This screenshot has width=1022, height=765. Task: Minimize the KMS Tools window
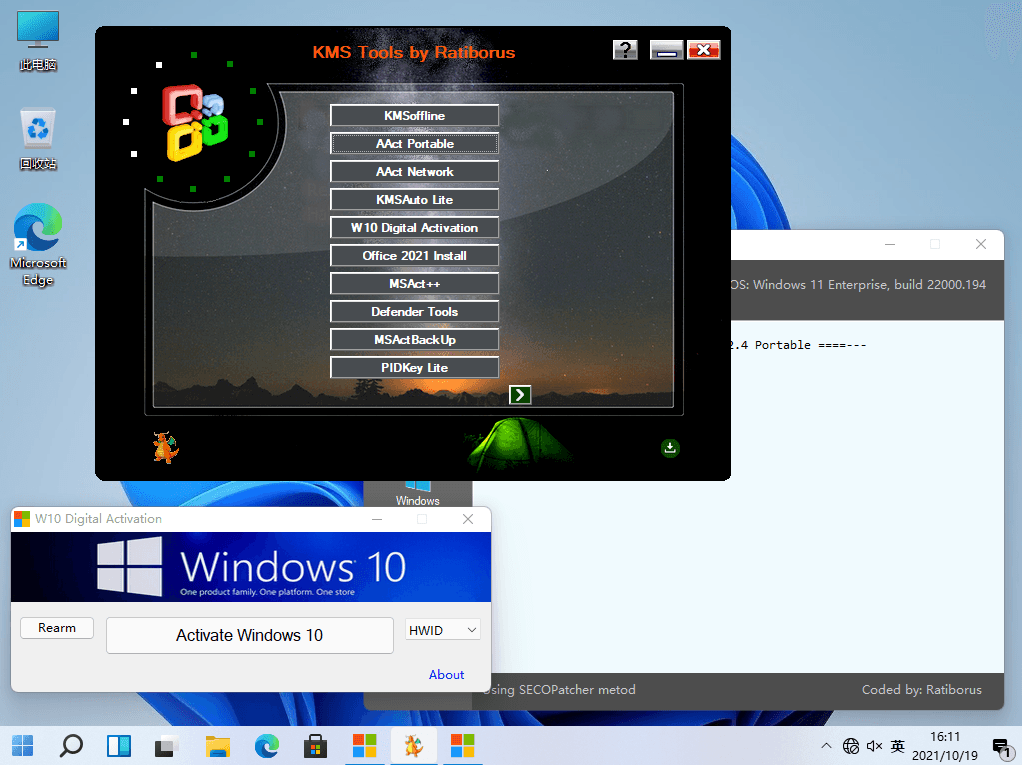[666, 50]
